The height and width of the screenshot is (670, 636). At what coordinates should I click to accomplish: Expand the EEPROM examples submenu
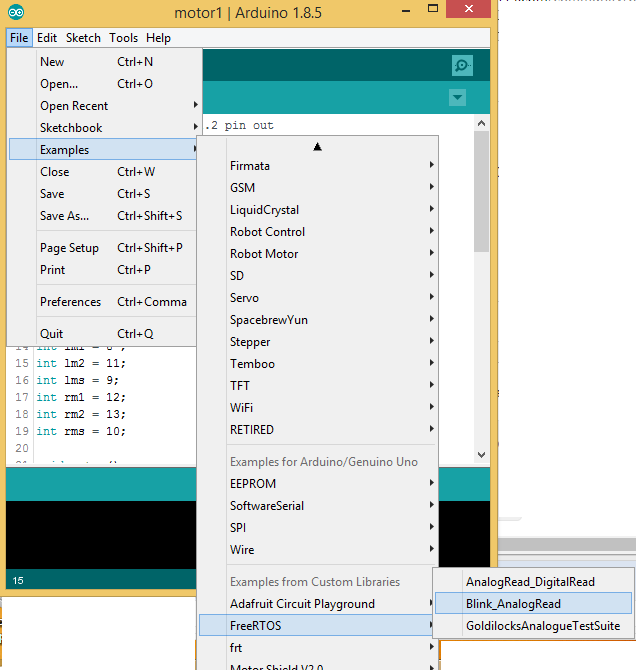coord(251,484)
